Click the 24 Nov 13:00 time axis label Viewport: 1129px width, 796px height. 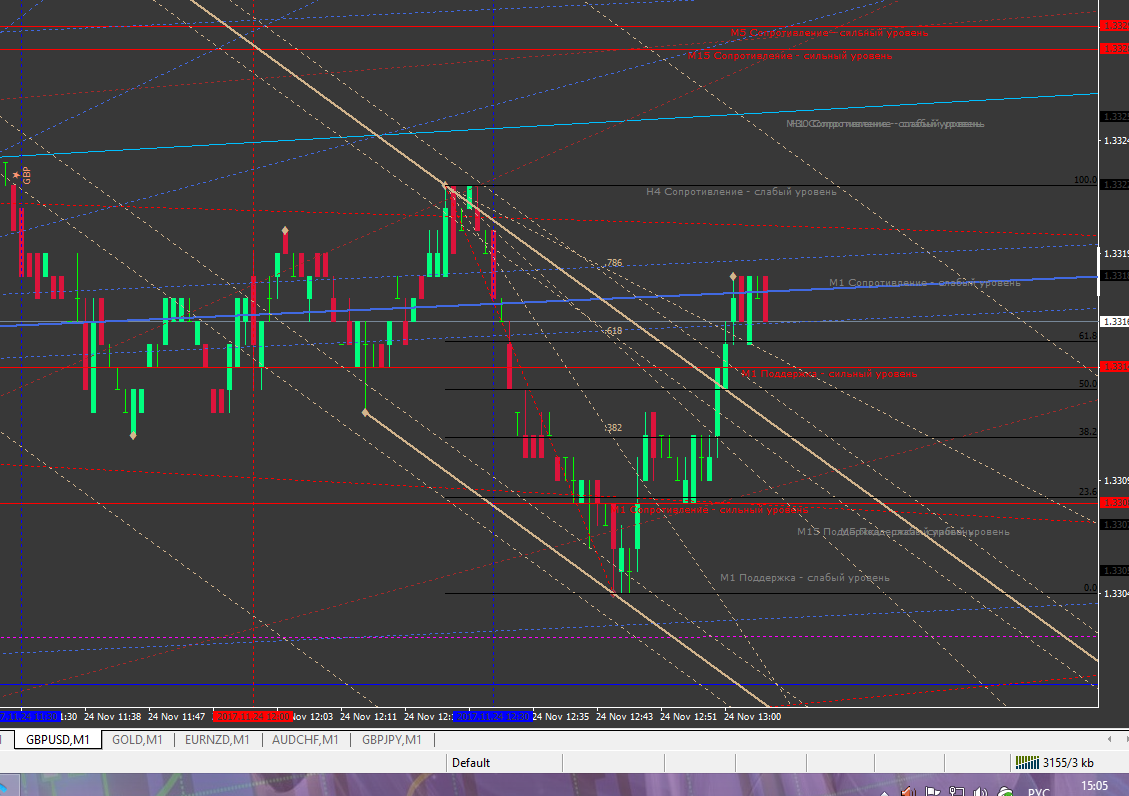click(752, 717)
